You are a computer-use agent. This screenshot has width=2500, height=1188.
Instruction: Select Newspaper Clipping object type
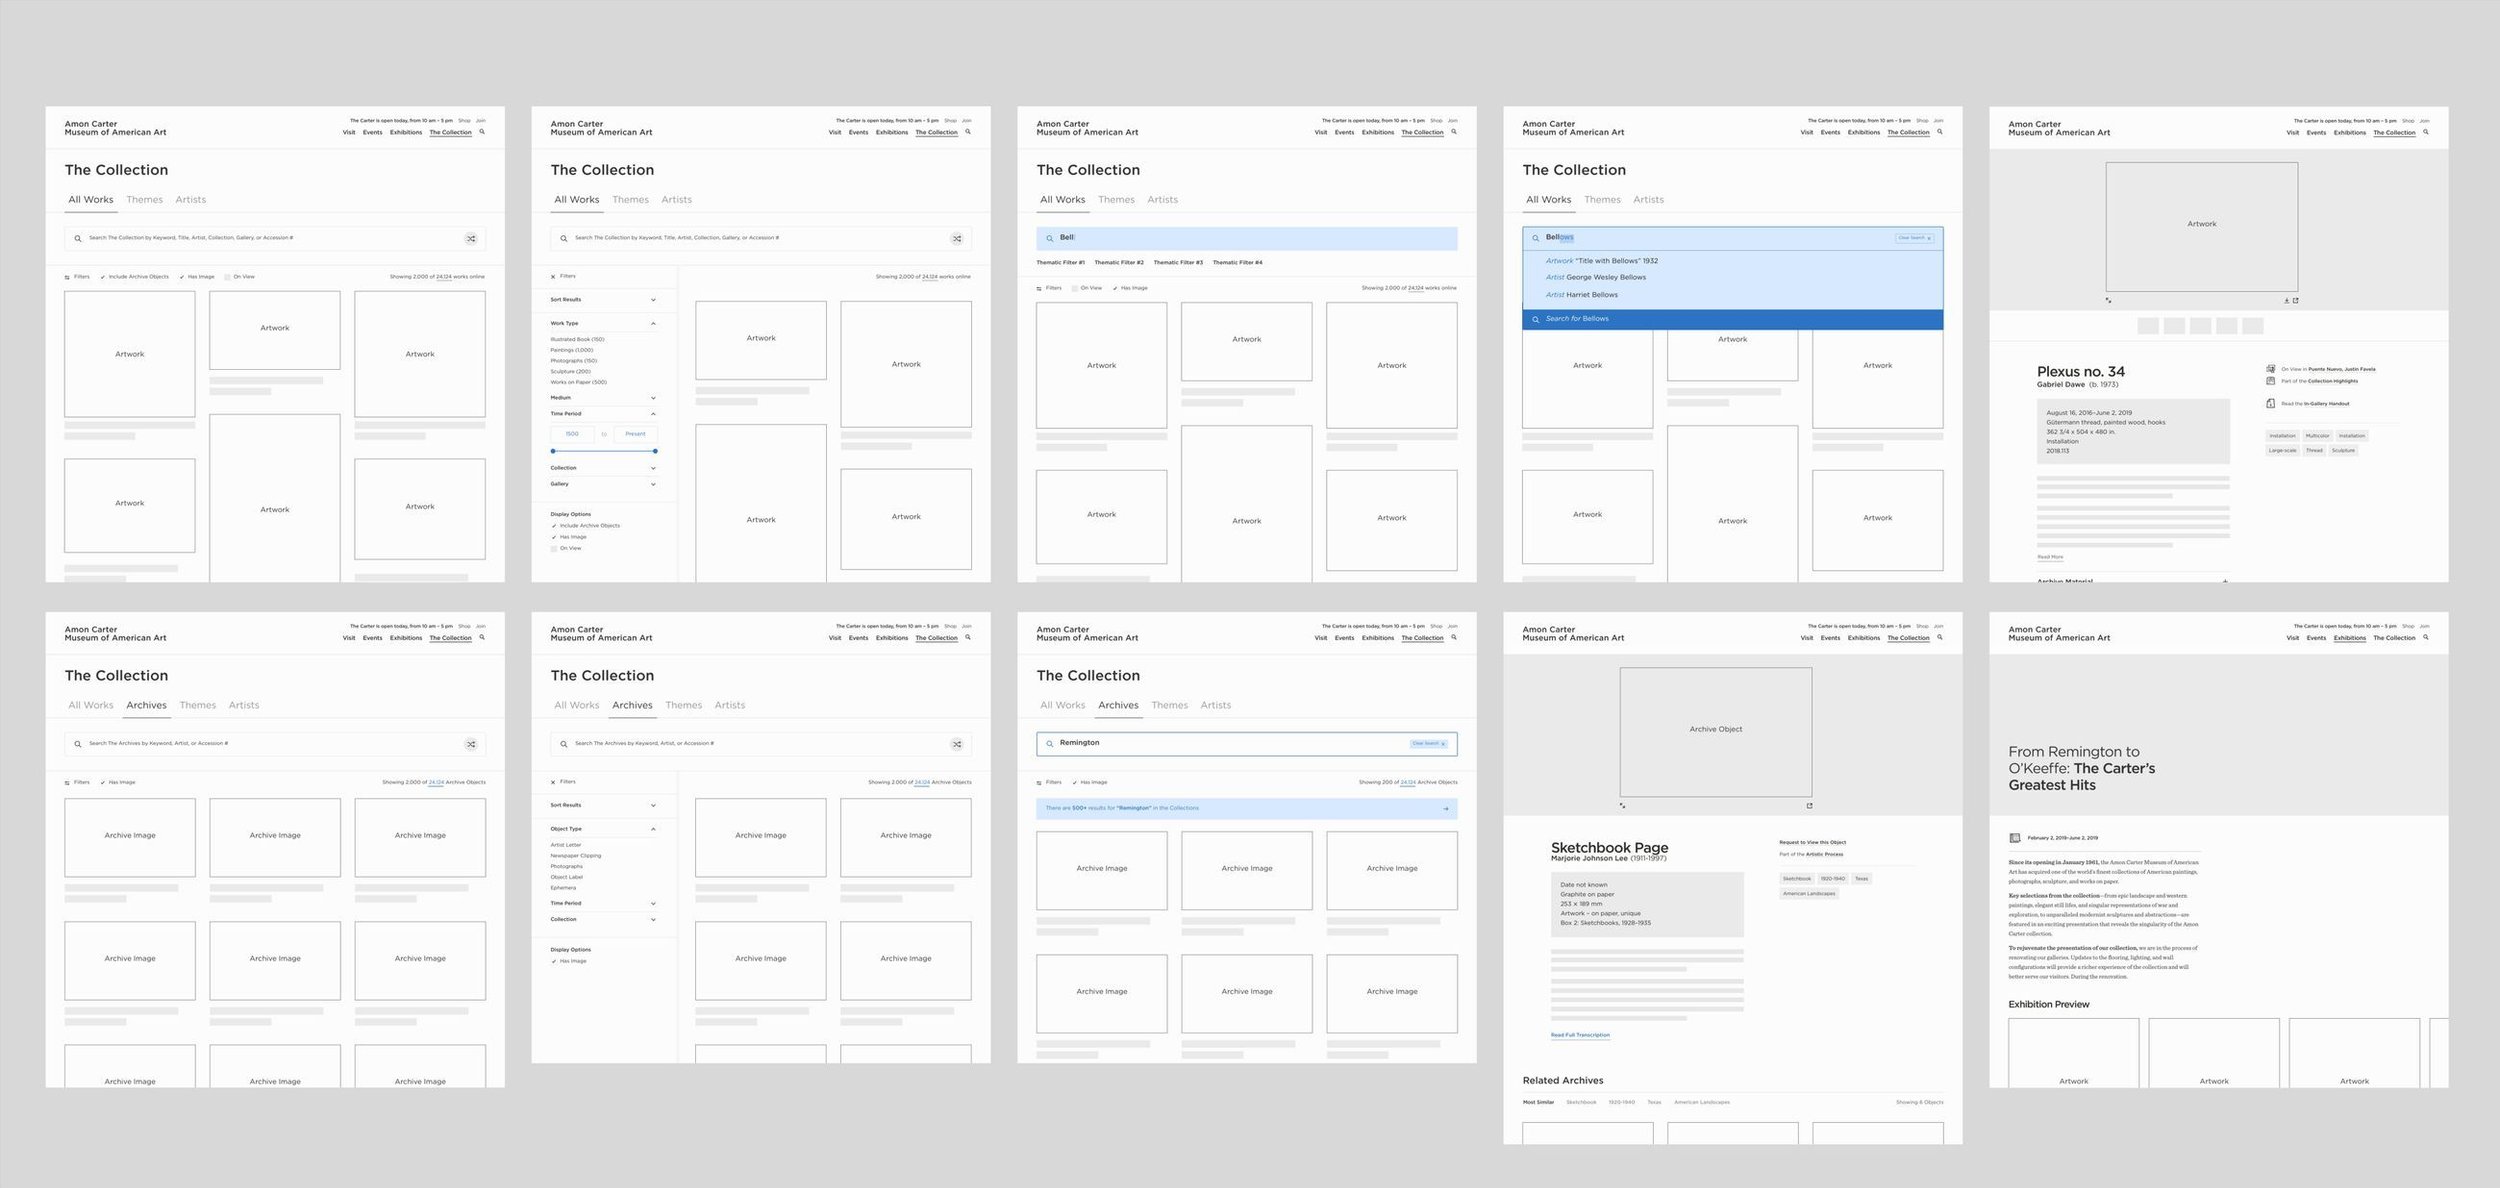(576, 856)
